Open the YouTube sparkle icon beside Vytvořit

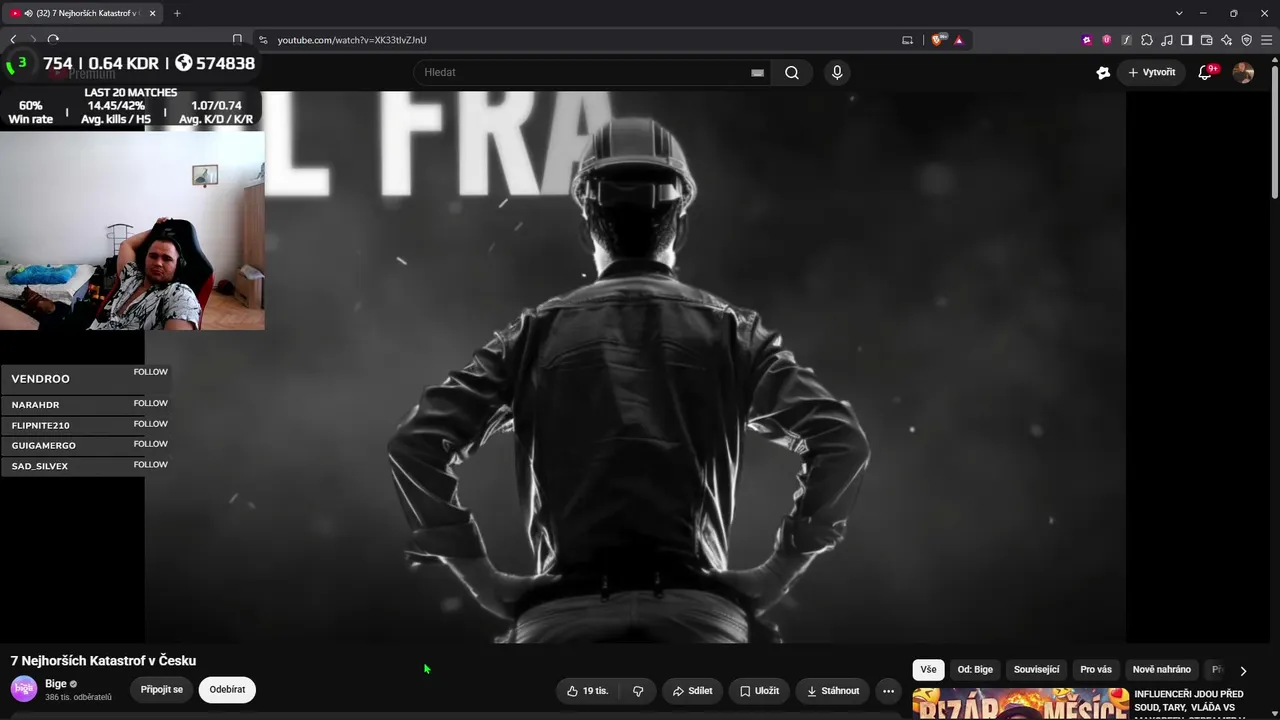click(1103, 72)
